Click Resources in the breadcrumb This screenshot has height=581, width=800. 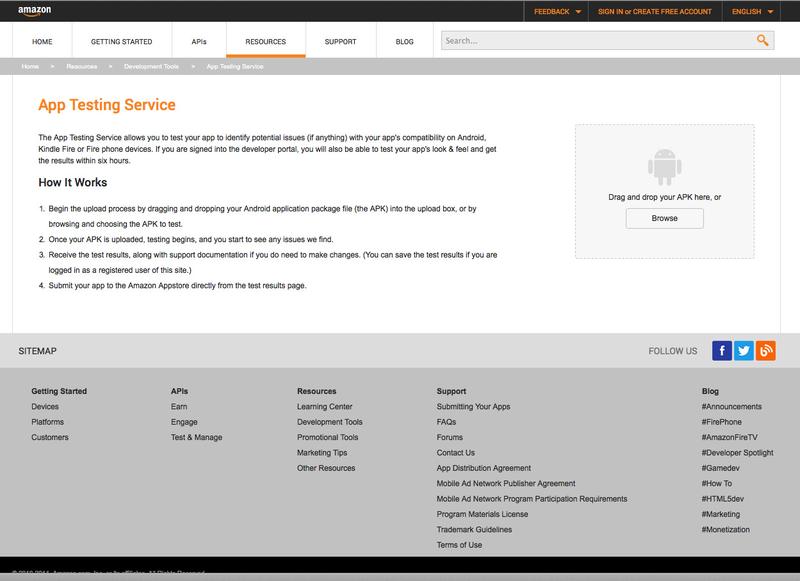pyautogui.click(x=82, y=66)
